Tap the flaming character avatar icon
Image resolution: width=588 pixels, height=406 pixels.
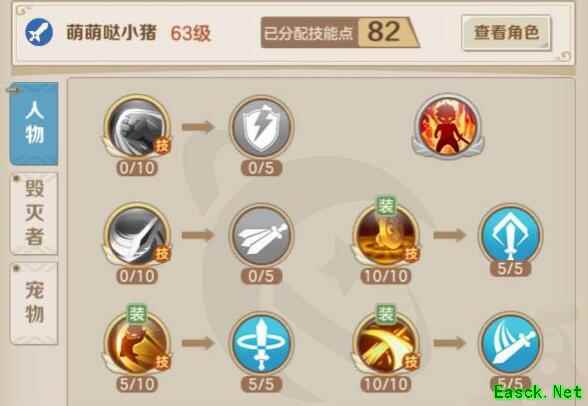pyautogui.click(x=448, y=126)
